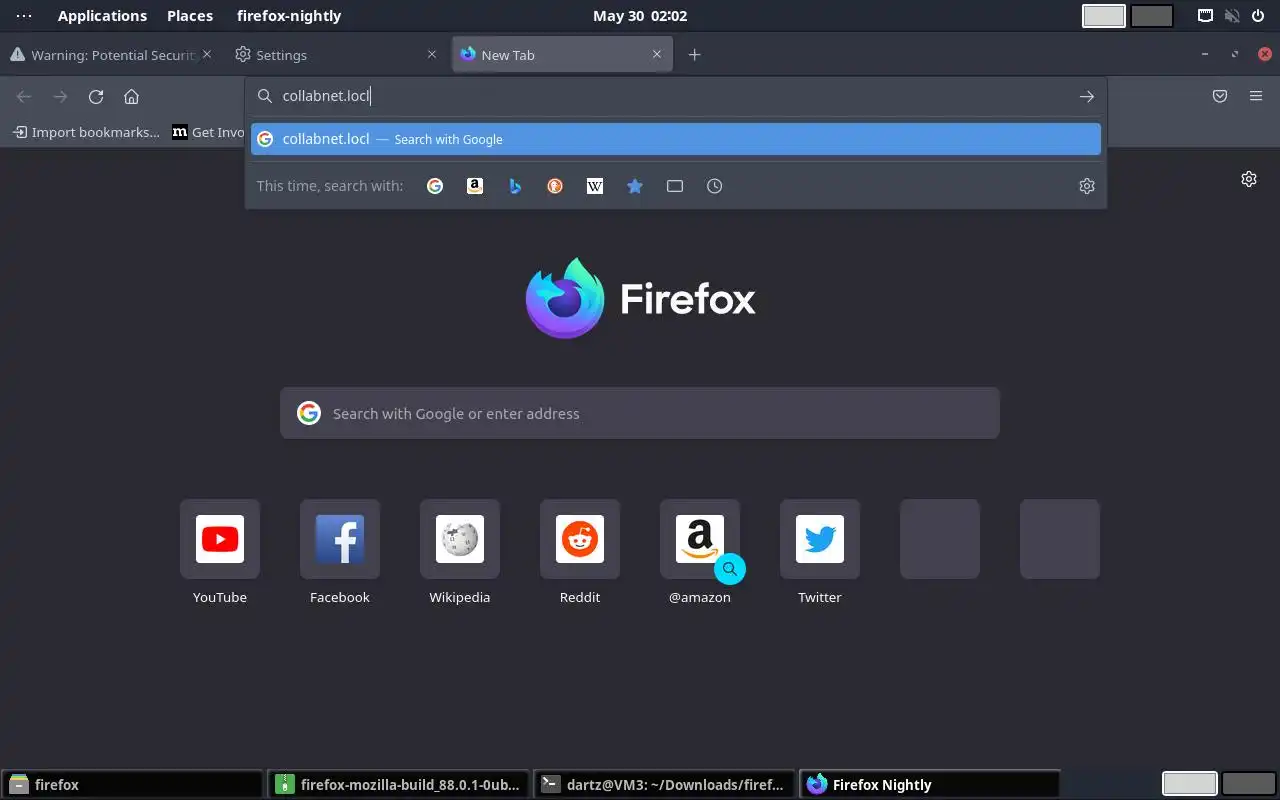Image resolution: width=1280 pixels, height=800 pixels.
Task: Select Firefox Nightly in the taskbar
Action: 930,785
